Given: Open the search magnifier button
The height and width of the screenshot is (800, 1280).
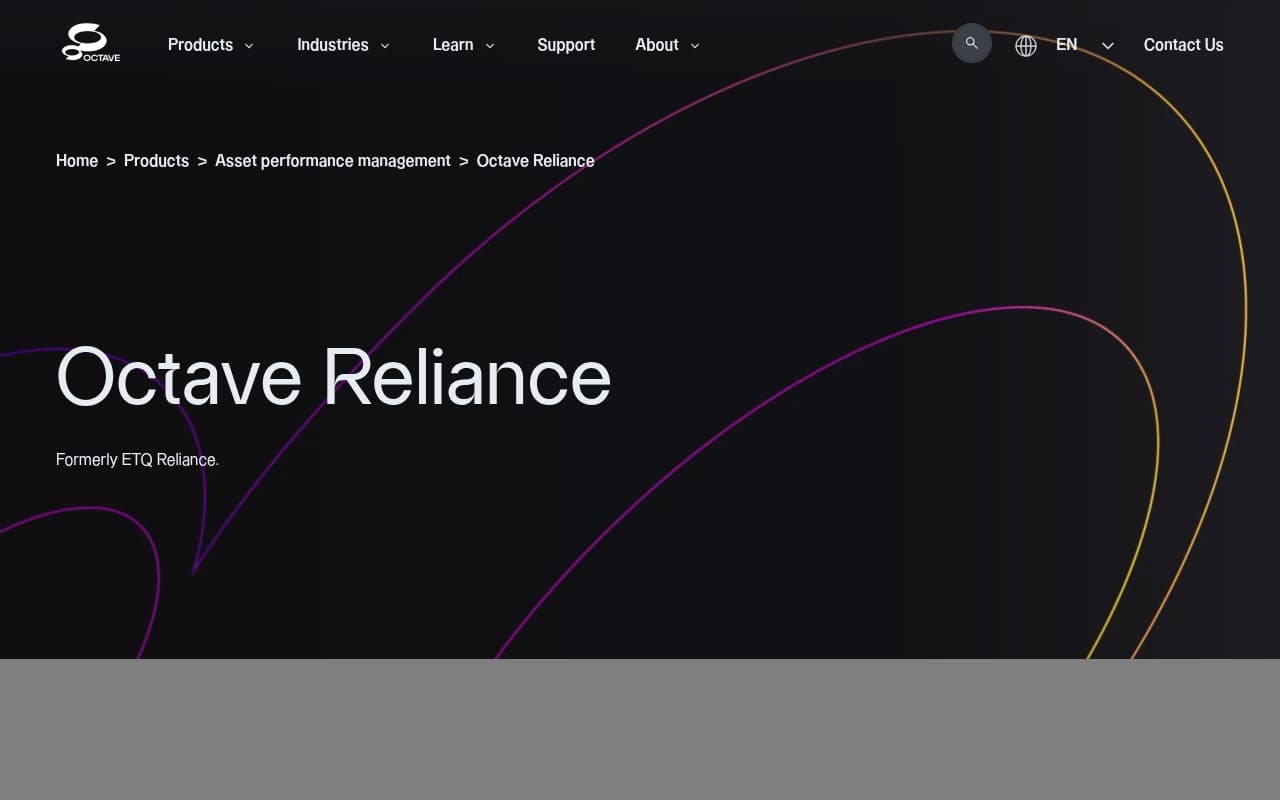Looking at the screenshot, I should click(971, 43).
